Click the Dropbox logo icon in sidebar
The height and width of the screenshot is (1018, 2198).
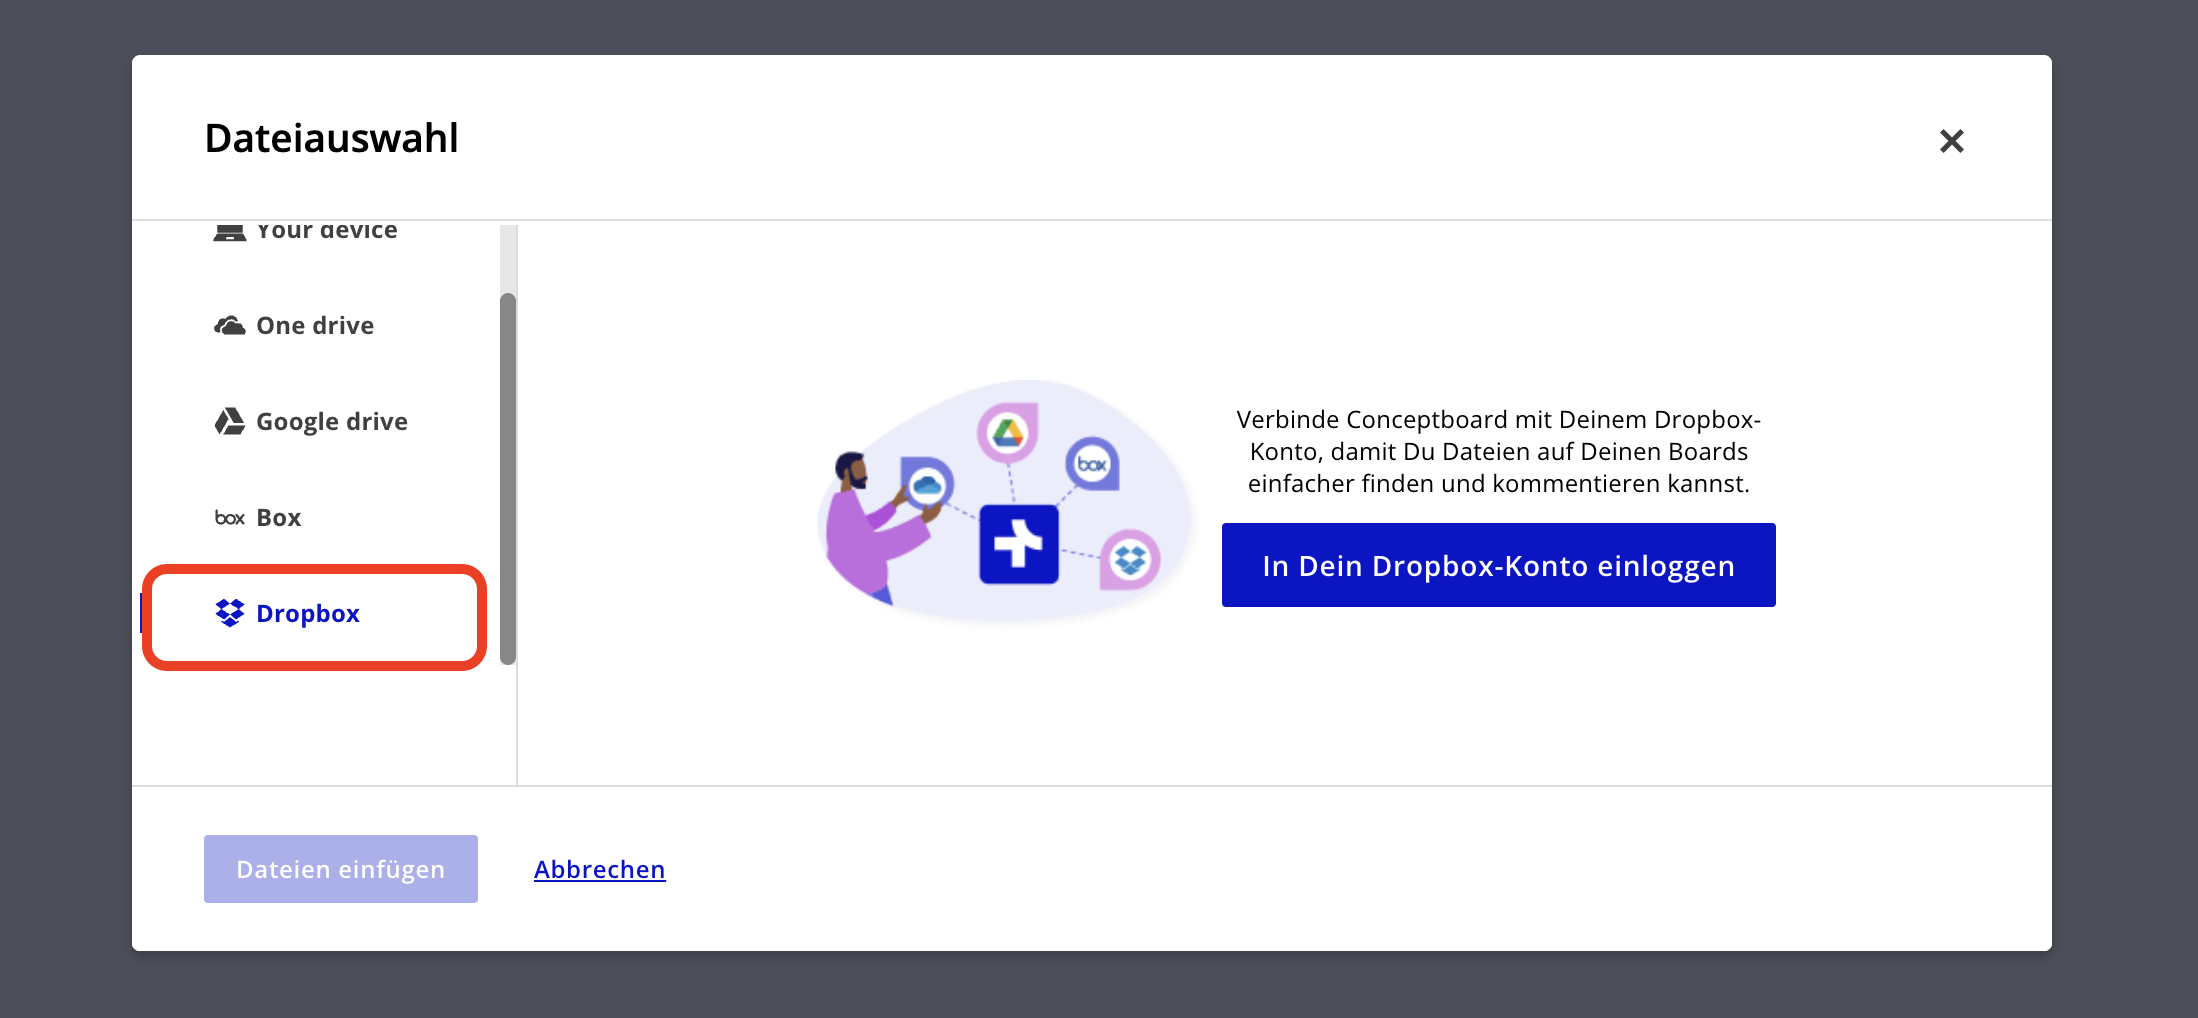[229, 613]
